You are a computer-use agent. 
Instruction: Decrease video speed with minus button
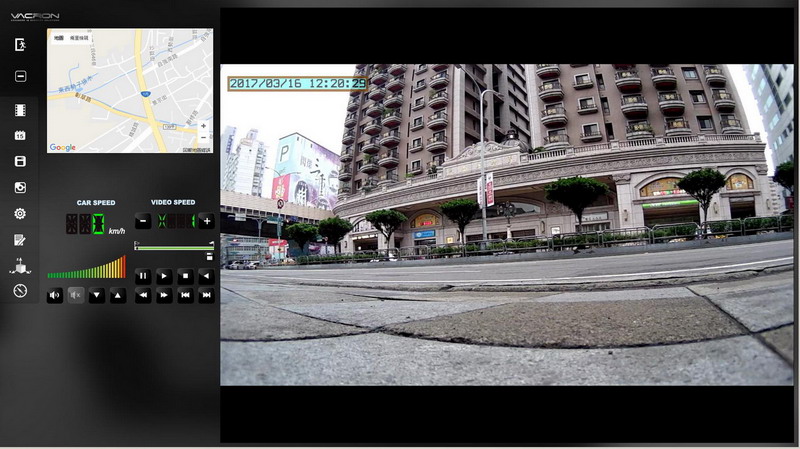pos(143,221)
